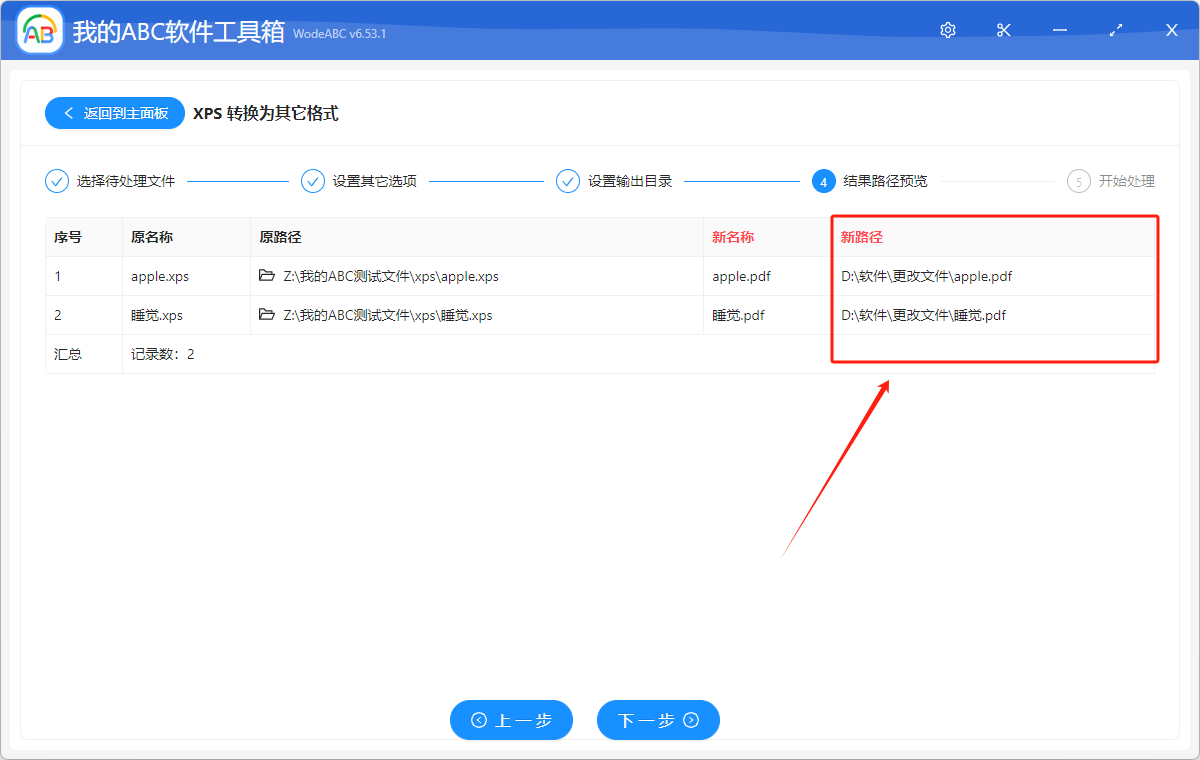The width and height of the screenshot is (1200, 760).
Task: Click step 1 checkmark circle icon
Action: point(57,181)
